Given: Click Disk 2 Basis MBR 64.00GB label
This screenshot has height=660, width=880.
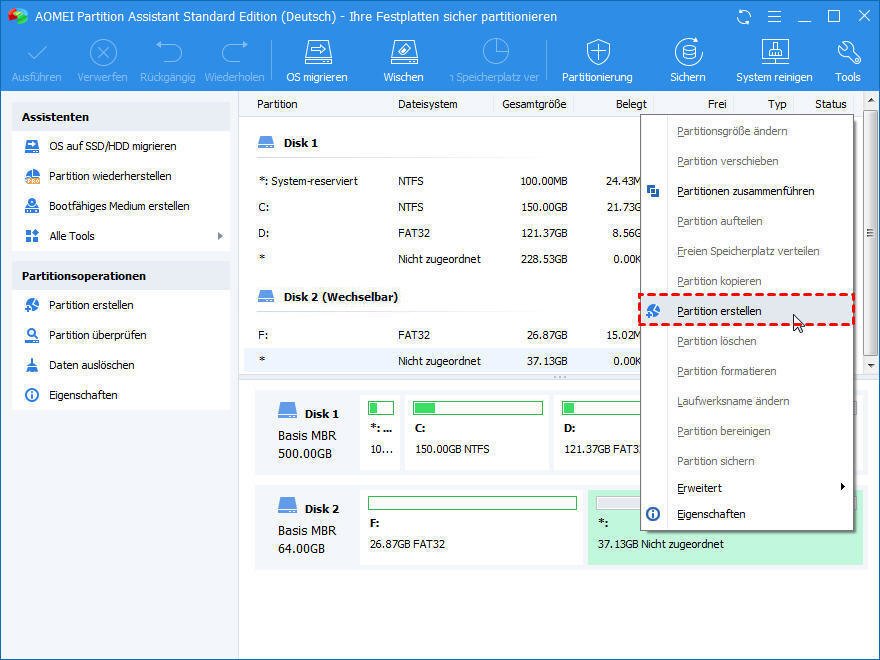Looking at the screenshot, I should tap(307, 528).
